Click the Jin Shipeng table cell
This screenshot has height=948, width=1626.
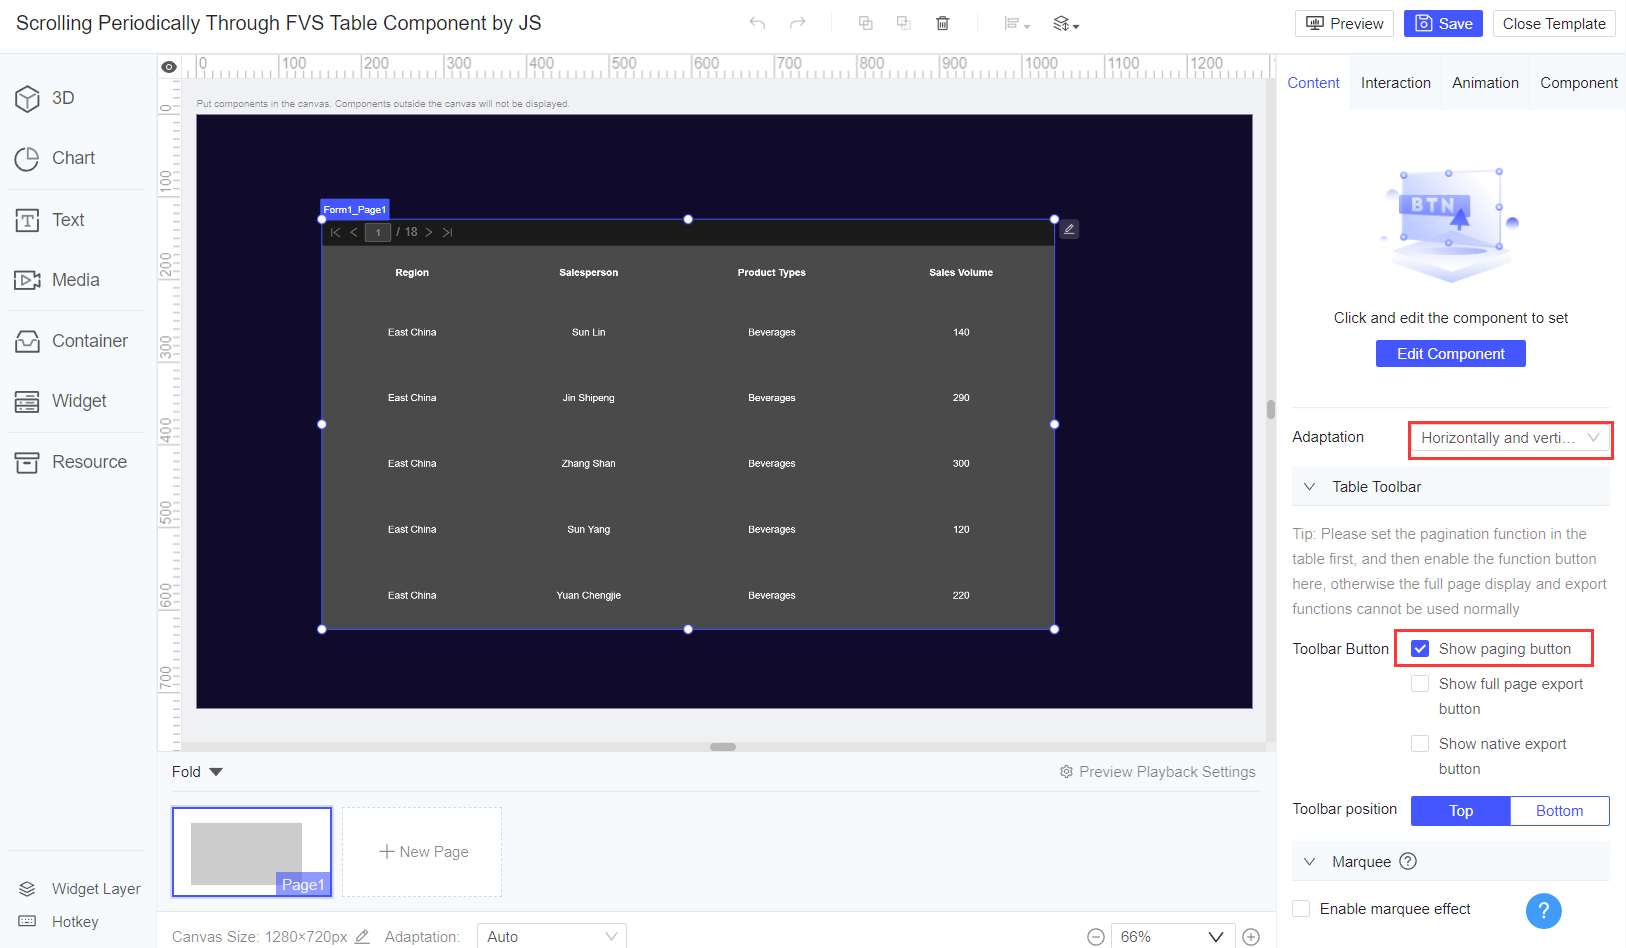point(589,398)
